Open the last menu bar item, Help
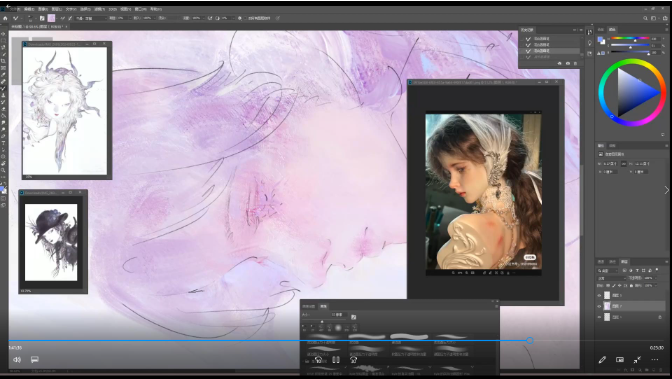Screen dimensions: 672x379 (156, 9)
